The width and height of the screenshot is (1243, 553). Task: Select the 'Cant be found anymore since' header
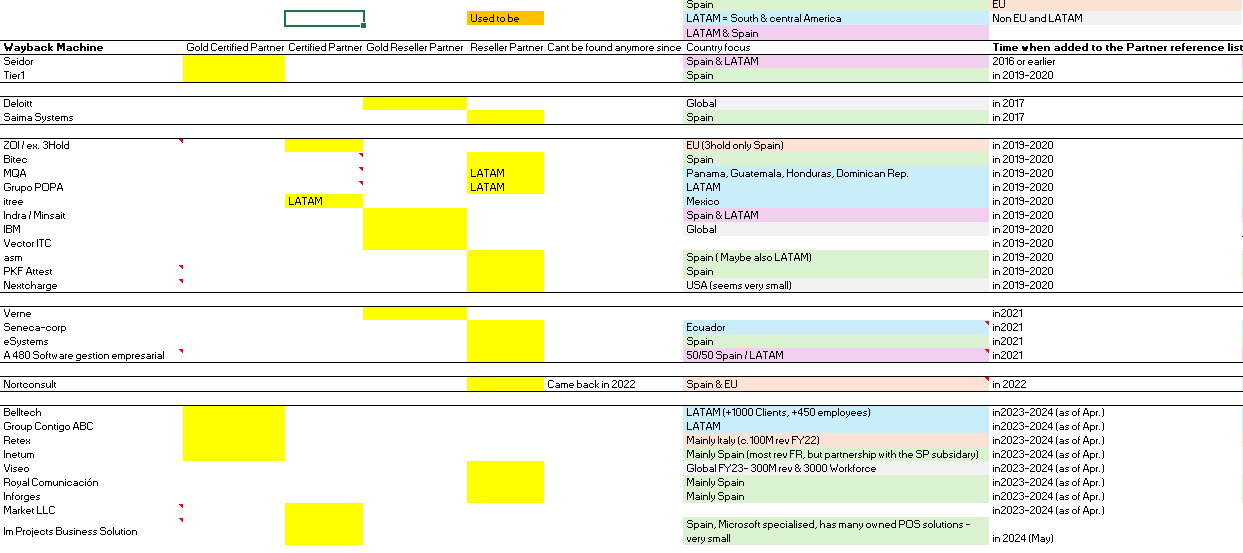pyautogui.click(x=614, y=47)
